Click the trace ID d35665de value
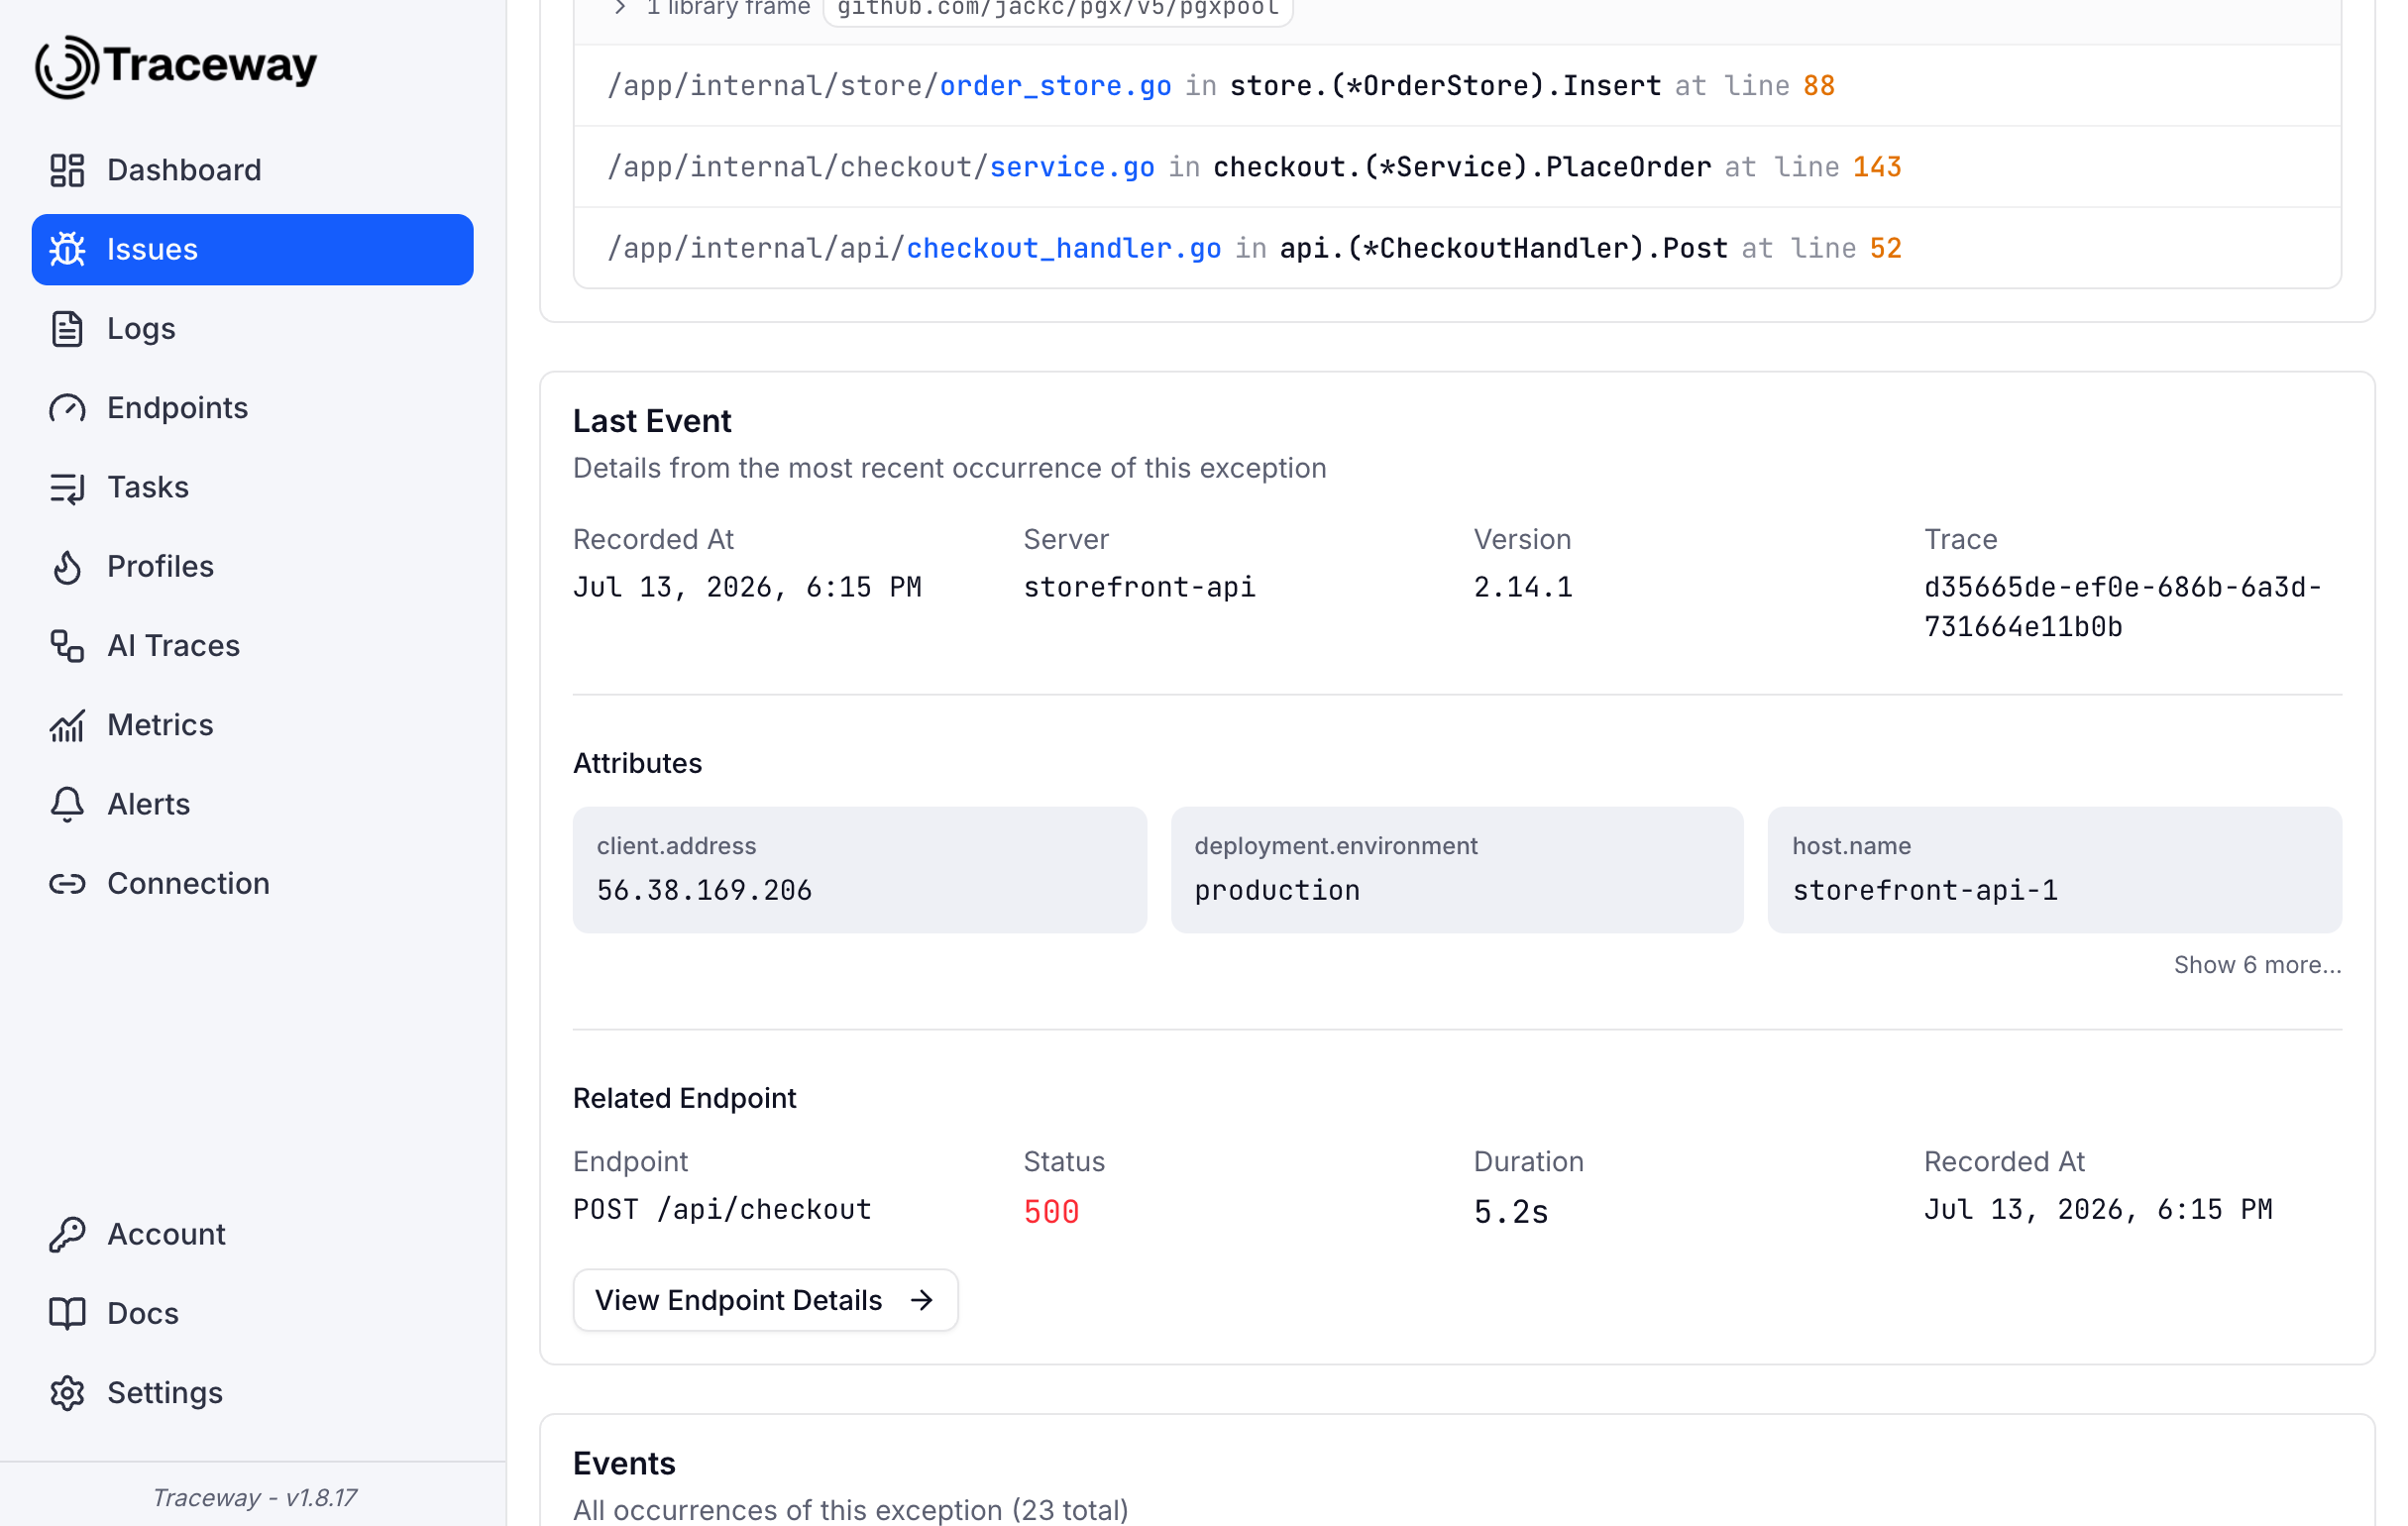The width and height of the screenshot is (2408, 1526). [2122, 607]
